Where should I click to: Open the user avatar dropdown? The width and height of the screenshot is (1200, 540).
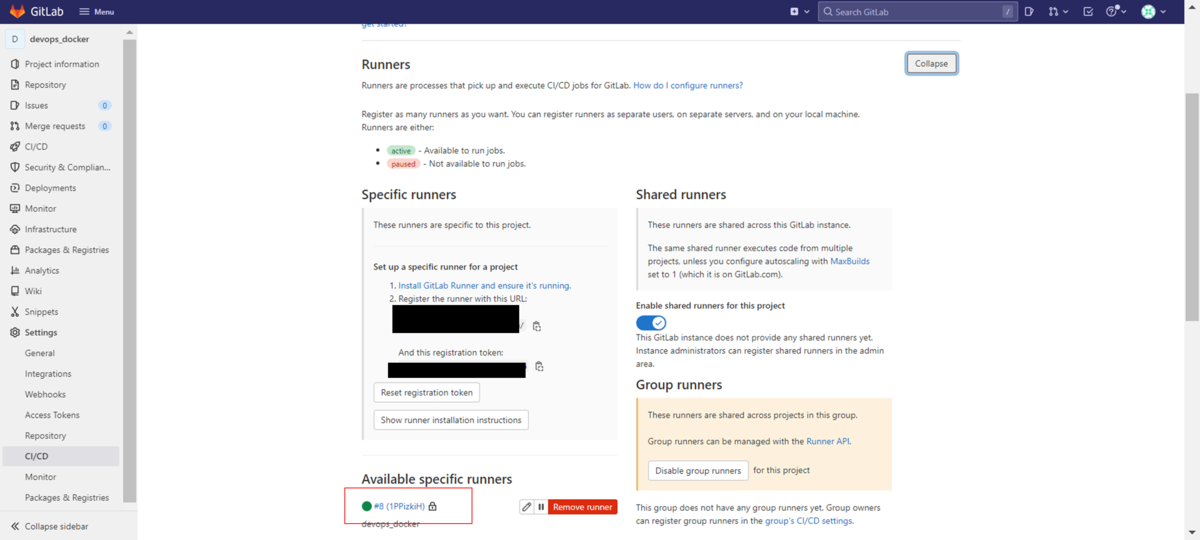click(x=1154, y=12)
